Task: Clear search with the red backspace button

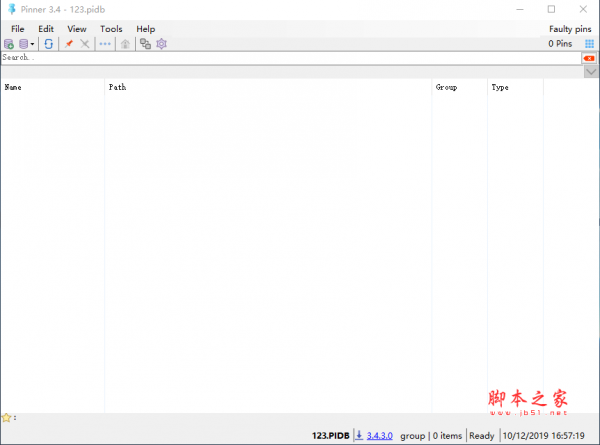Action: [589, 58]
